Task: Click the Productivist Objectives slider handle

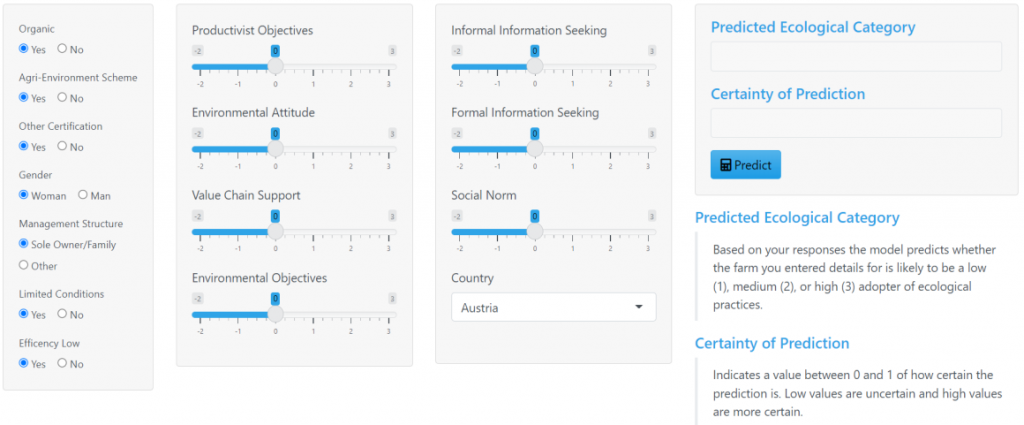Action: 275,66
